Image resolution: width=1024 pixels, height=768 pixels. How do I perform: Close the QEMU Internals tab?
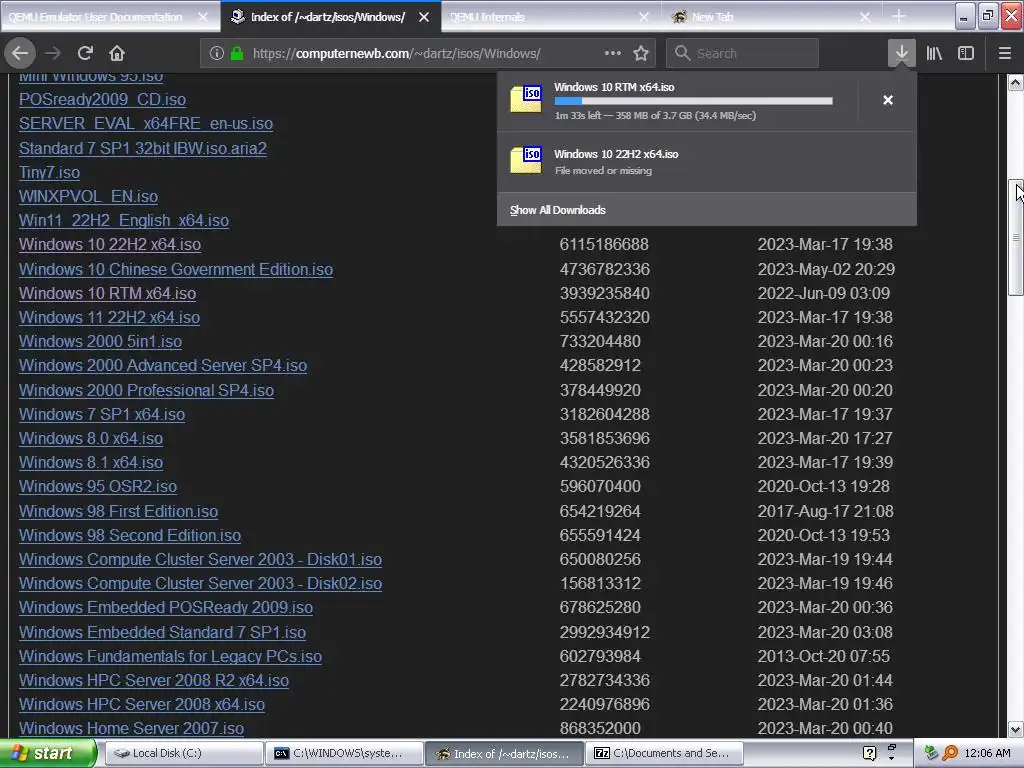[644, 17]
